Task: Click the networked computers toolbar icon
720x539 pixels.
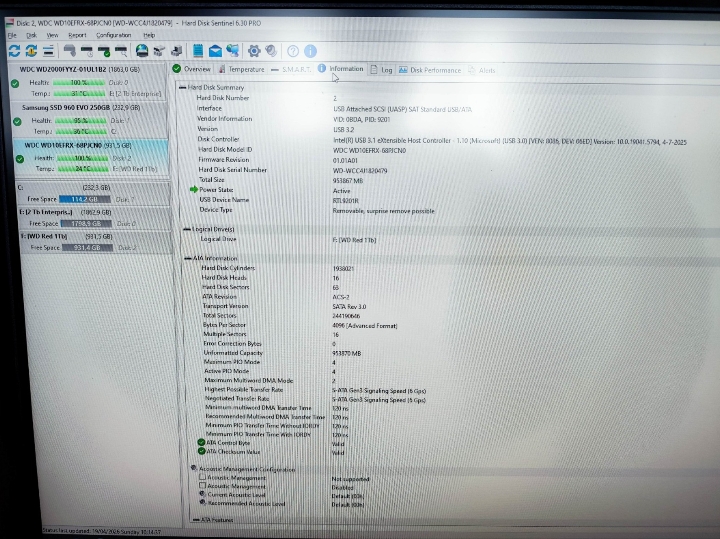Action: coord(233,51)
